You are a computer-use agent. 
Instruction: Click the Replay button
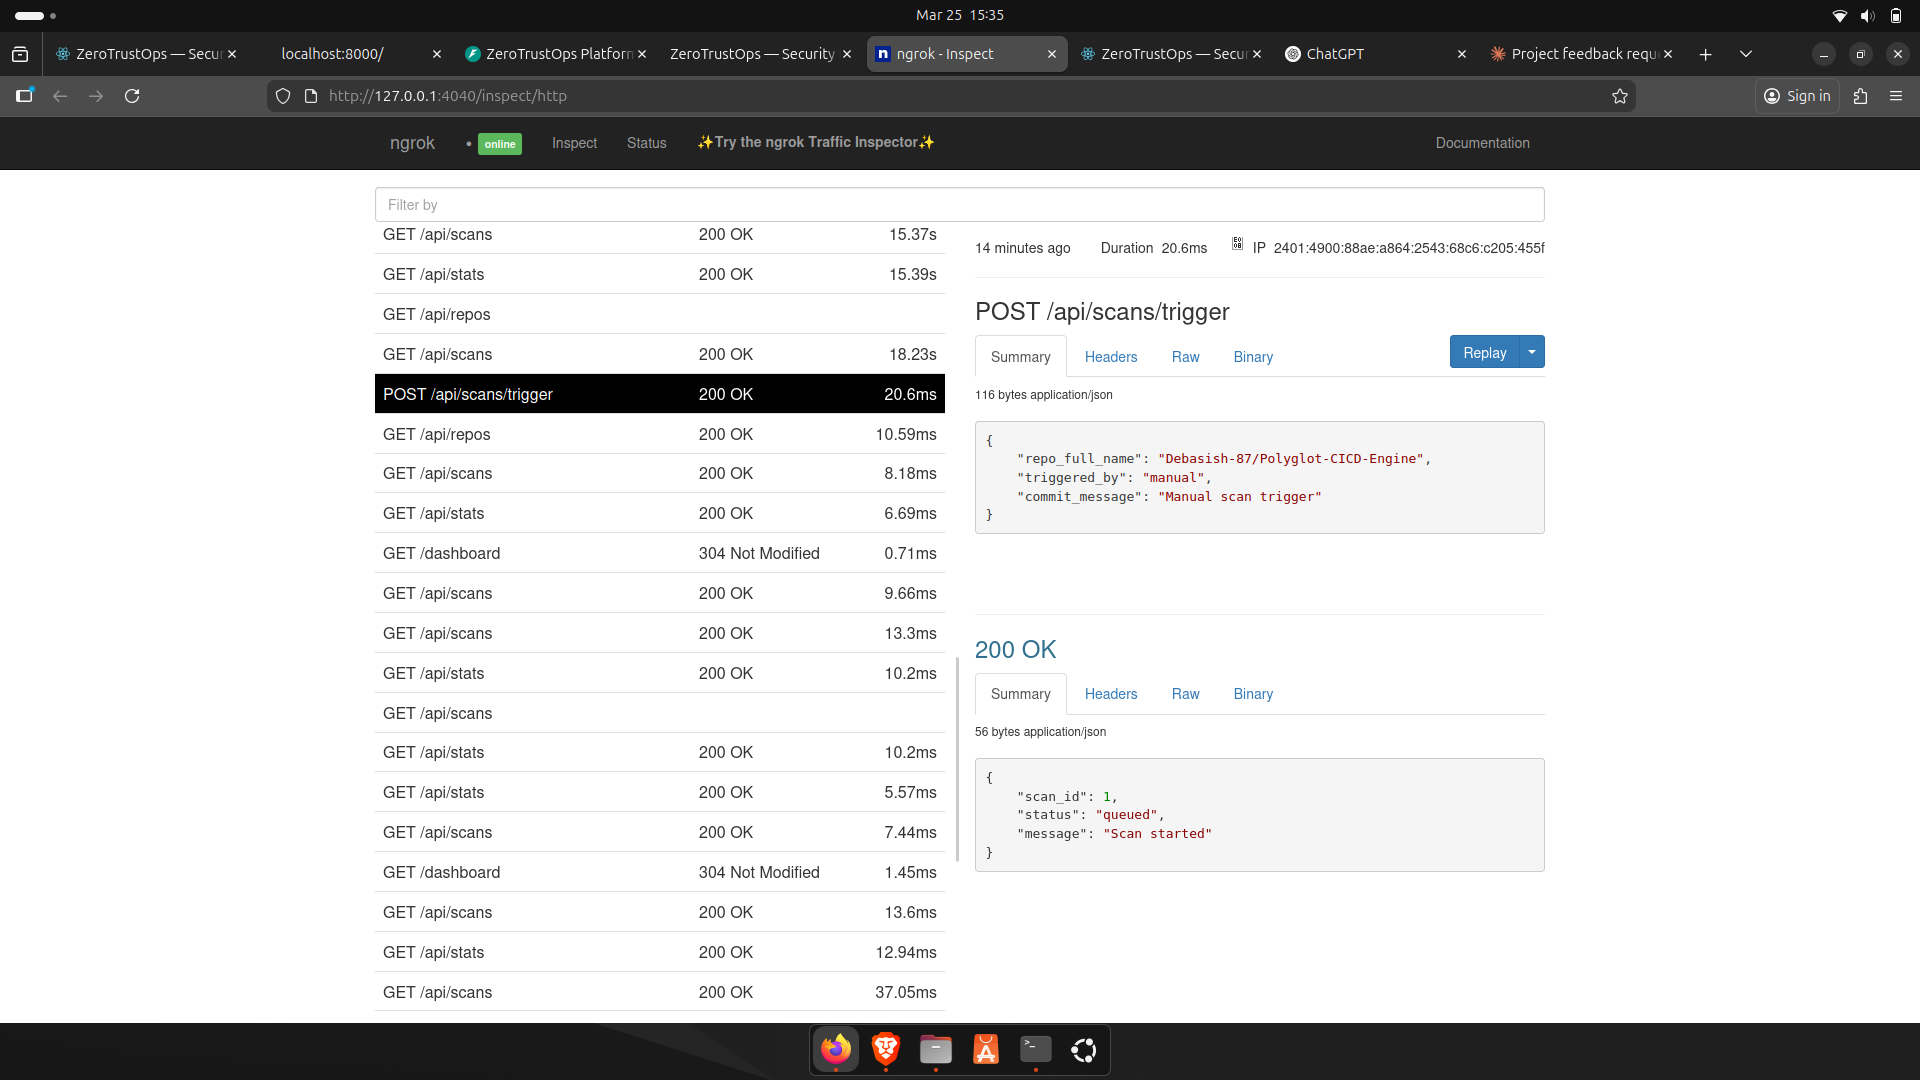click(x=1484, y=352)
